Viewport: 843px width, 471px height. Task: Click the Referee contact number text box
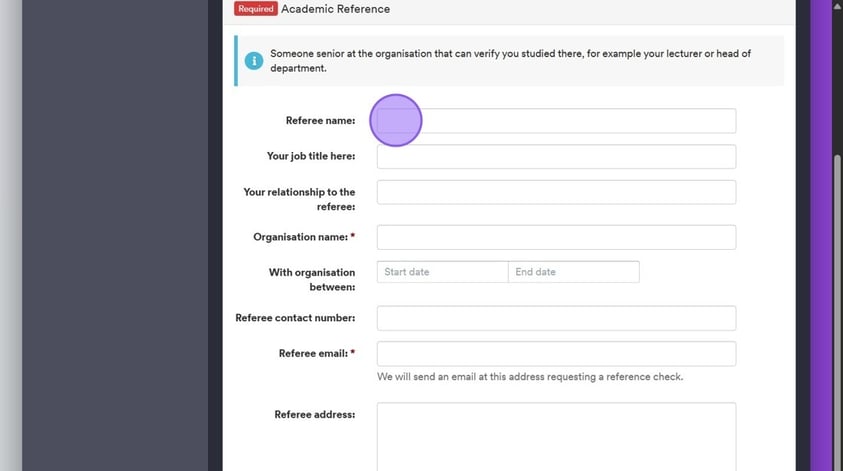click(x=556, y=318)
